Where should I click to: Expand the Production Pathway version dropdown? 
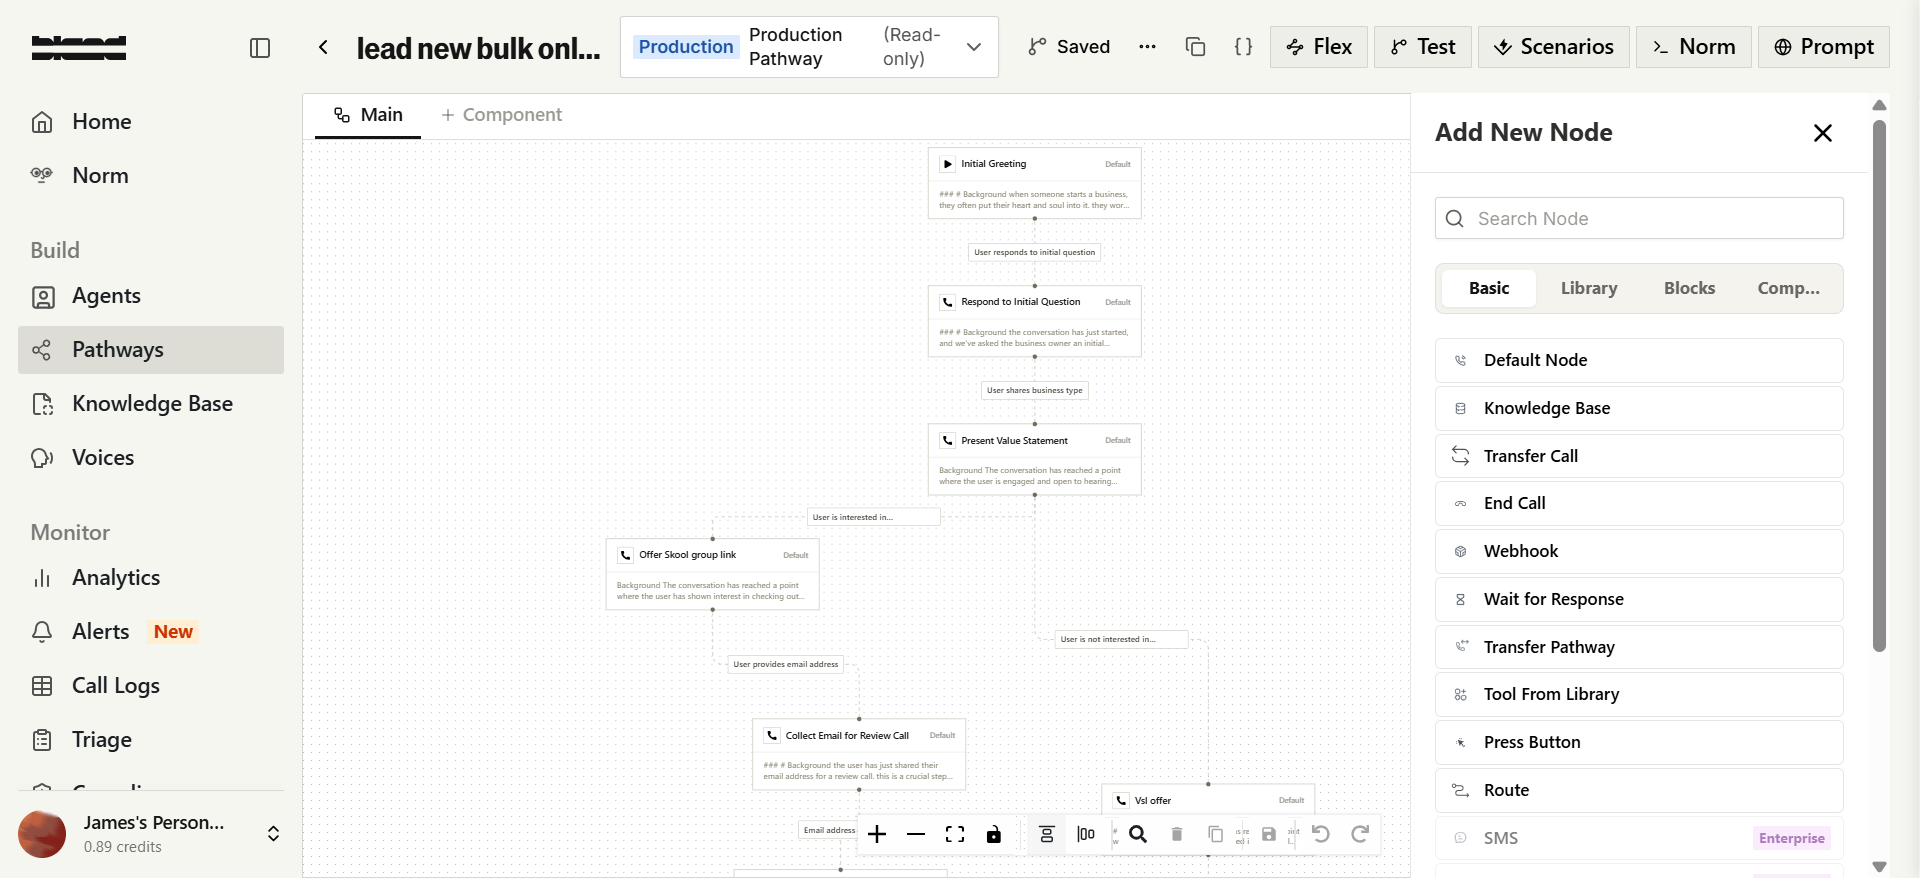coord(809,47)
